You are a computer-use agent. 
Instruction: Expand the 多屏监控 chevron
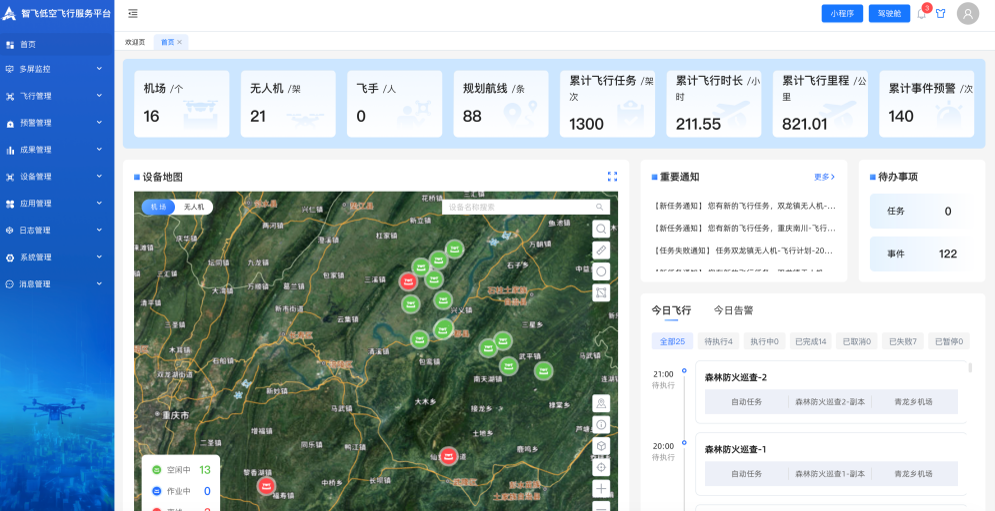(x=99, y=69)
